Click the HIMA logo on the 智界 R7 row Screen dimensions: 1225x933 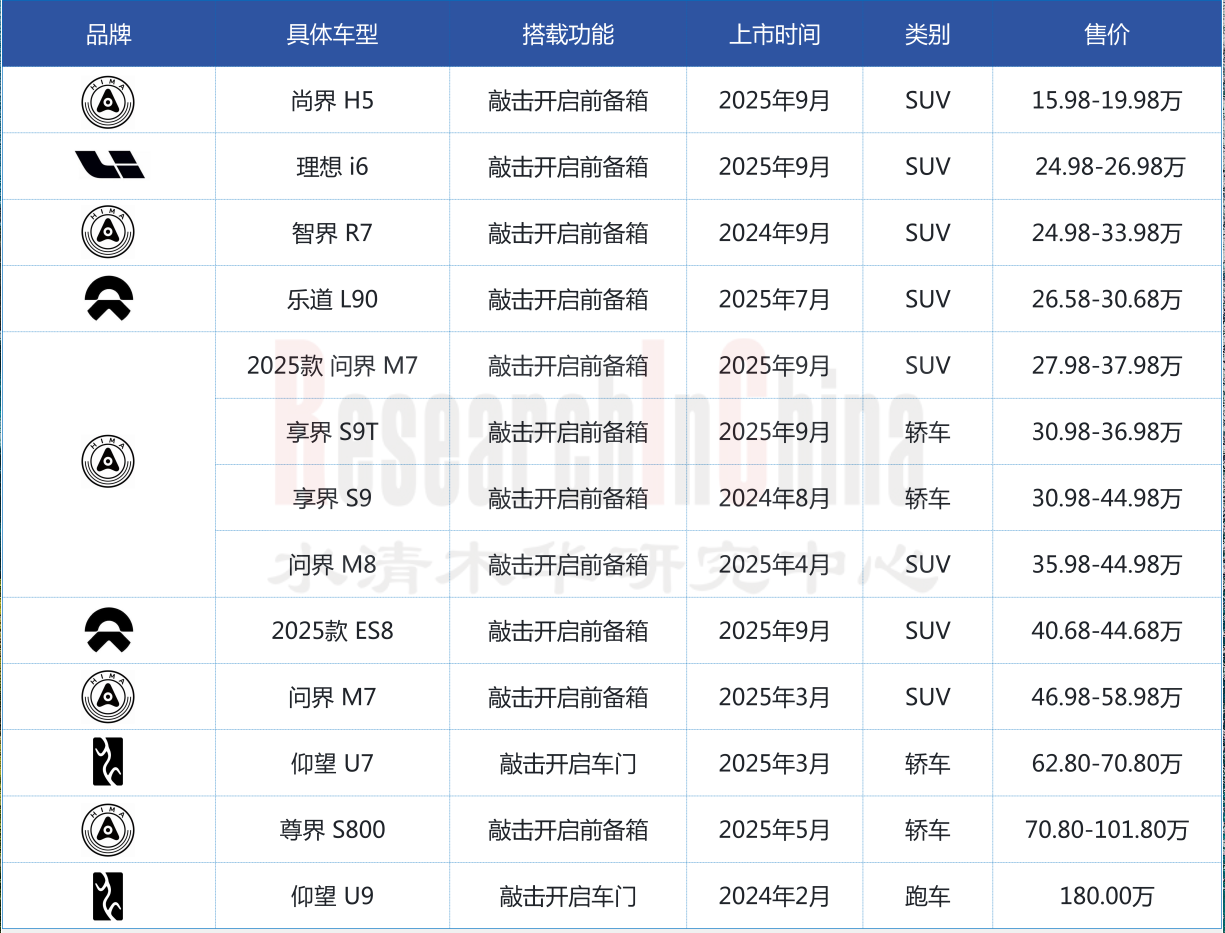pos(107,232)
